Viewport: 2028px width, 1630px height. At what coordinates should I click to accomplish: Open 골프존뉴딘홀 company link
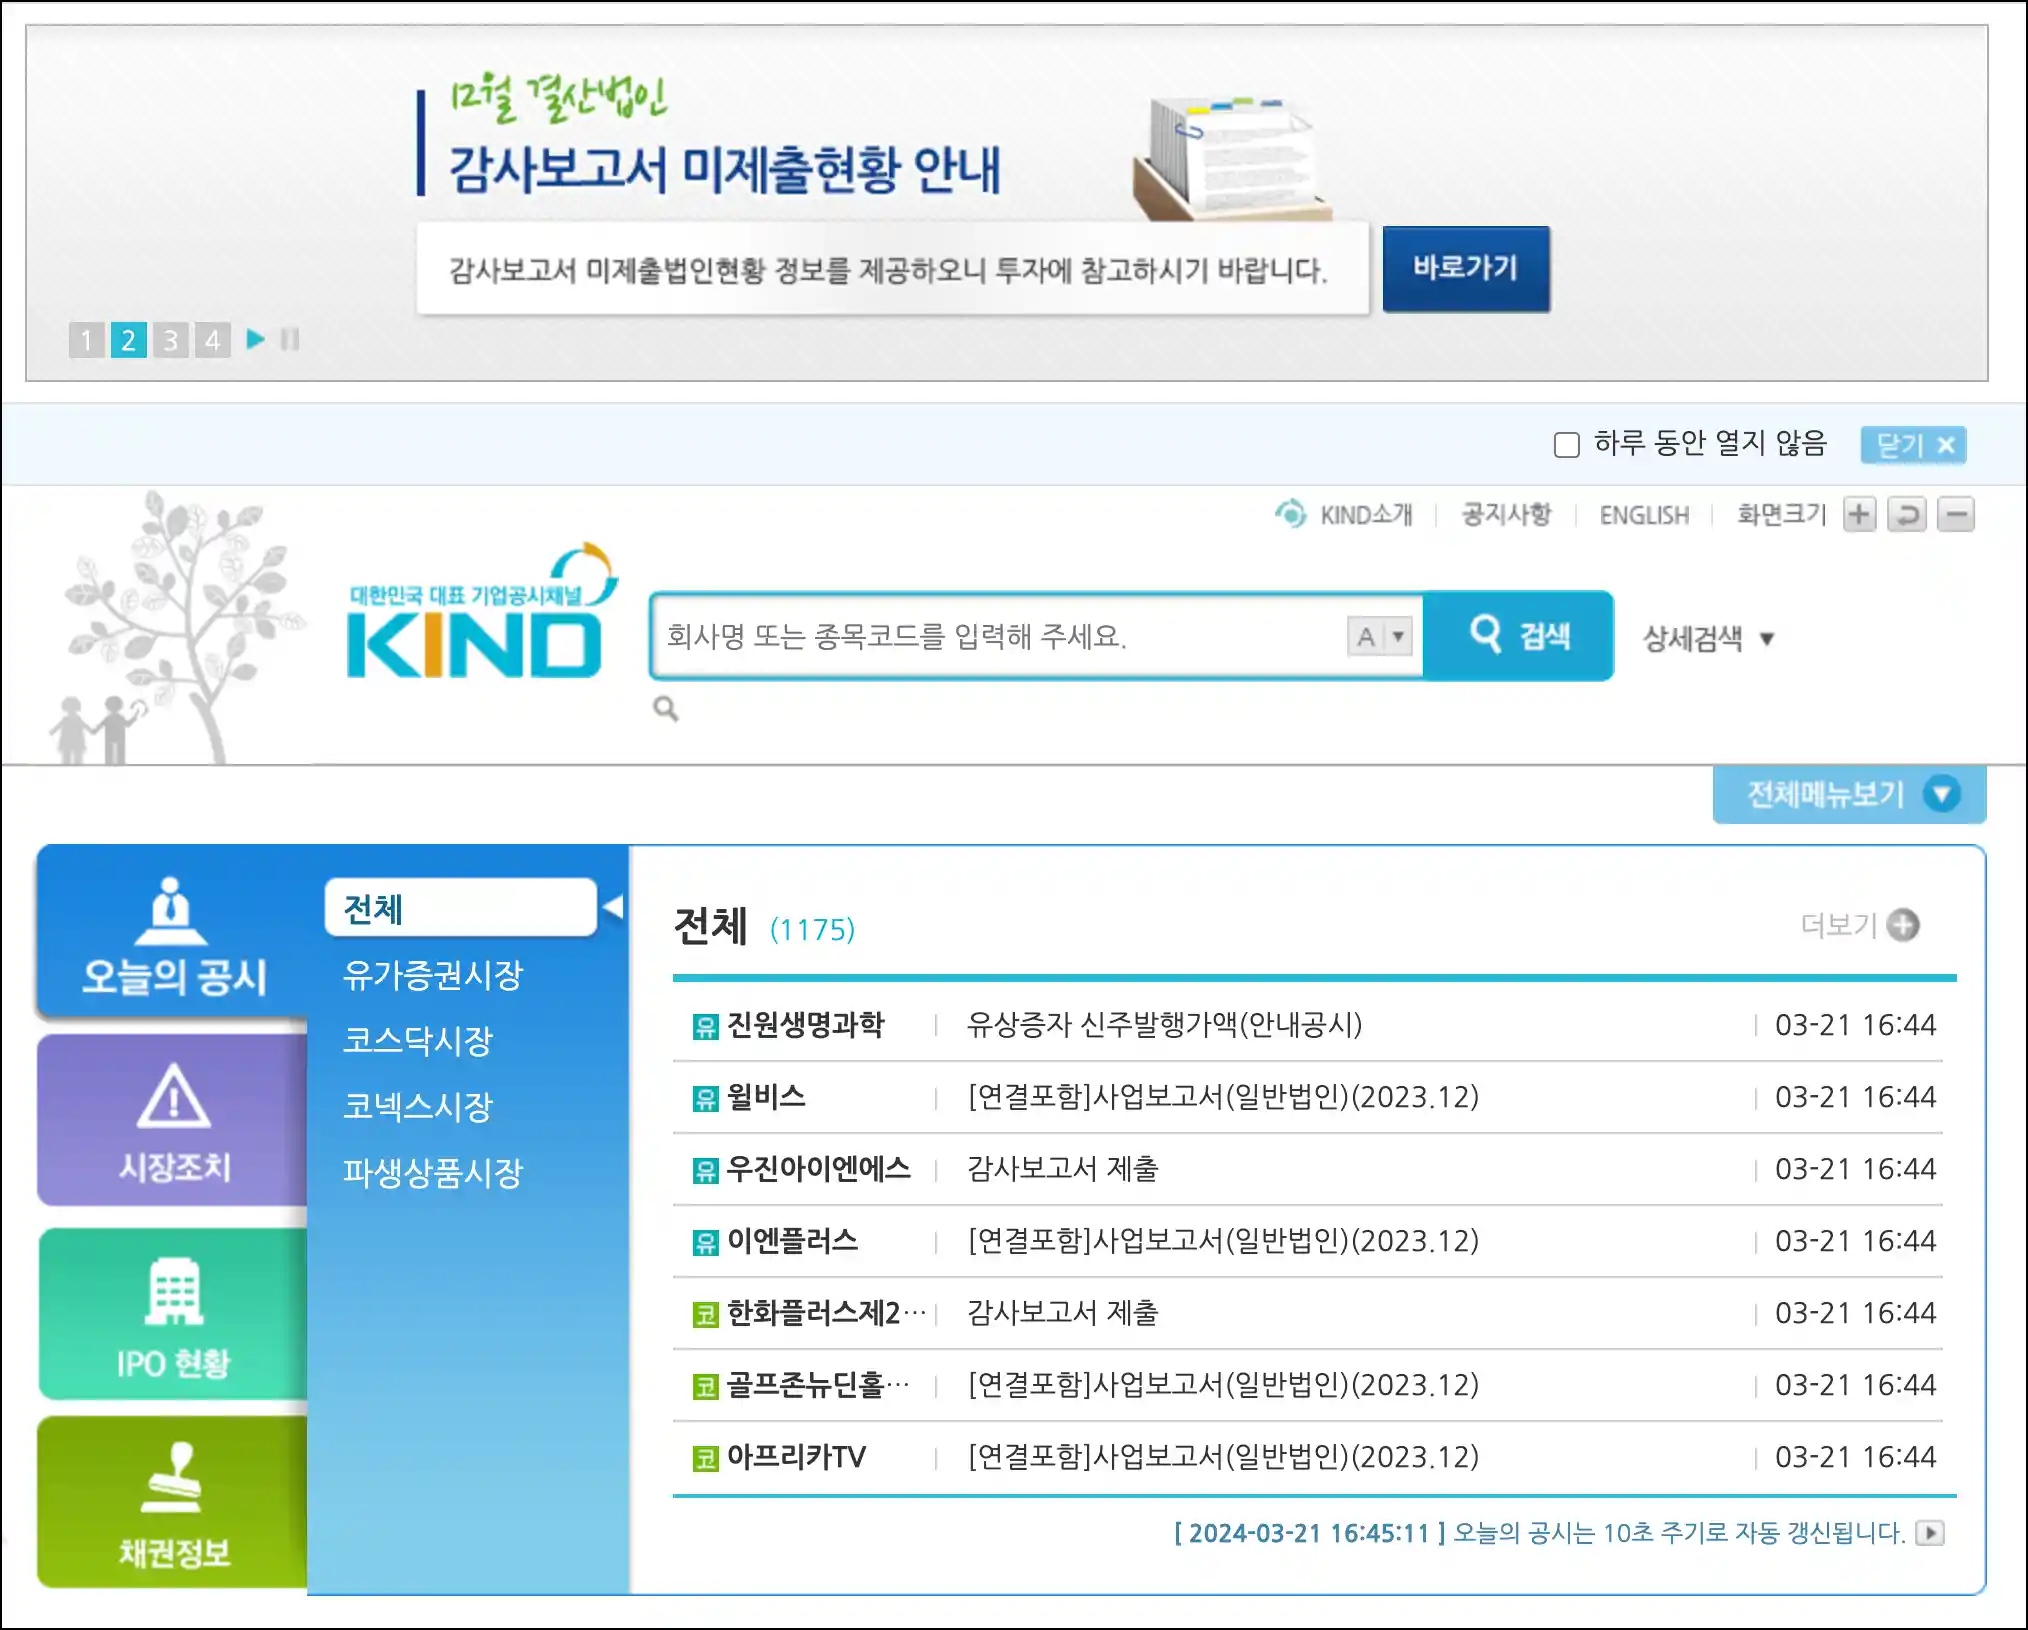pyautogui.click(x=819, y=1385)
